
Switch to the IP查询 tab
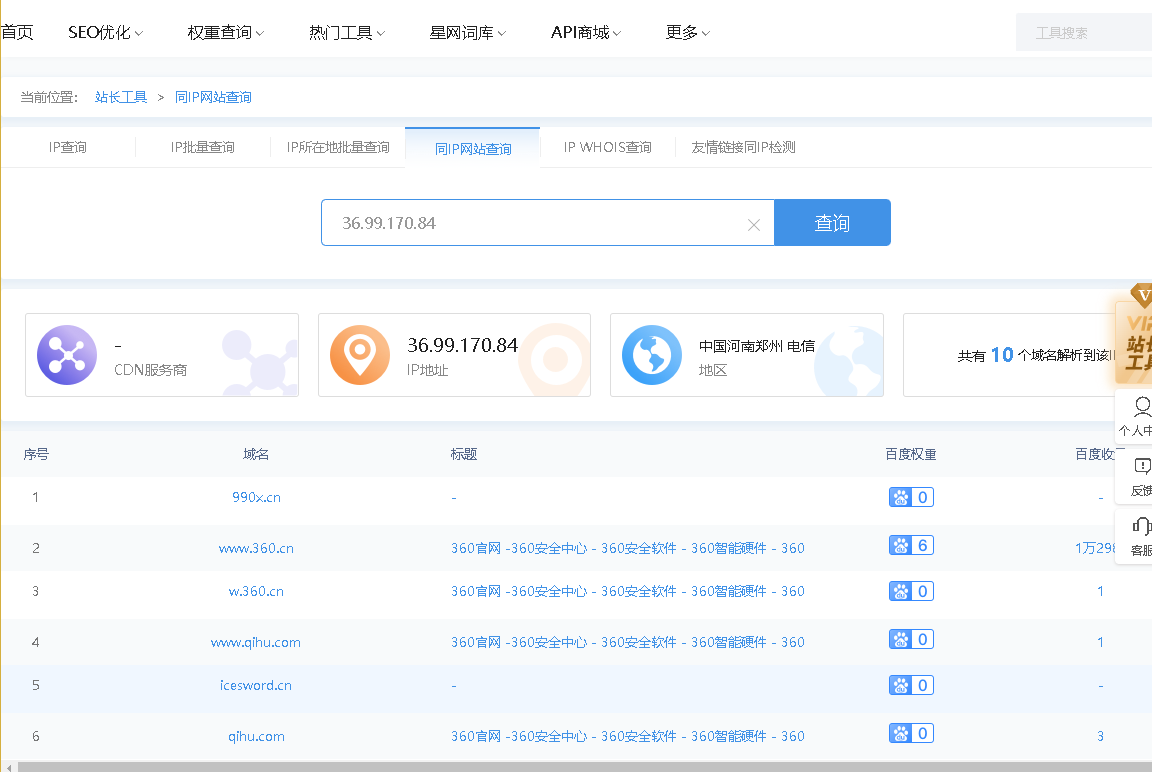[x=68, y=147]
